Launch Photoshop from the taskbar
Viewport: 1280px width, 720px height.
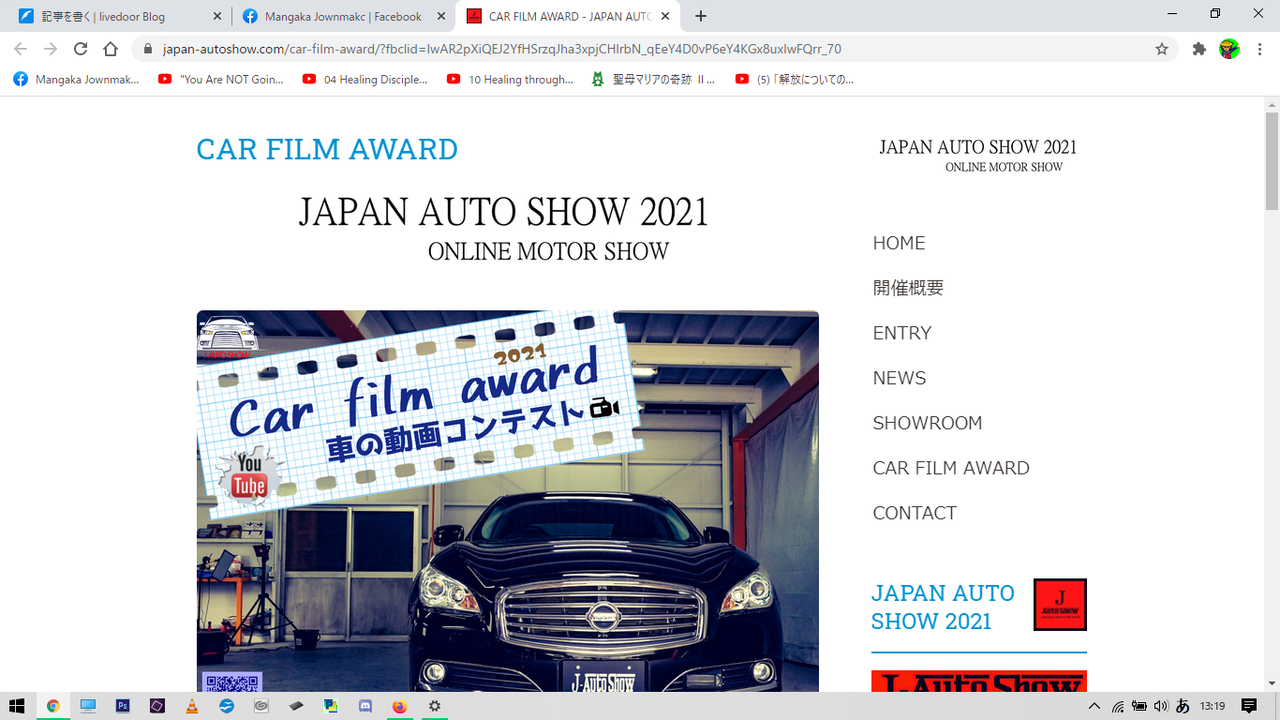point(123,706)
